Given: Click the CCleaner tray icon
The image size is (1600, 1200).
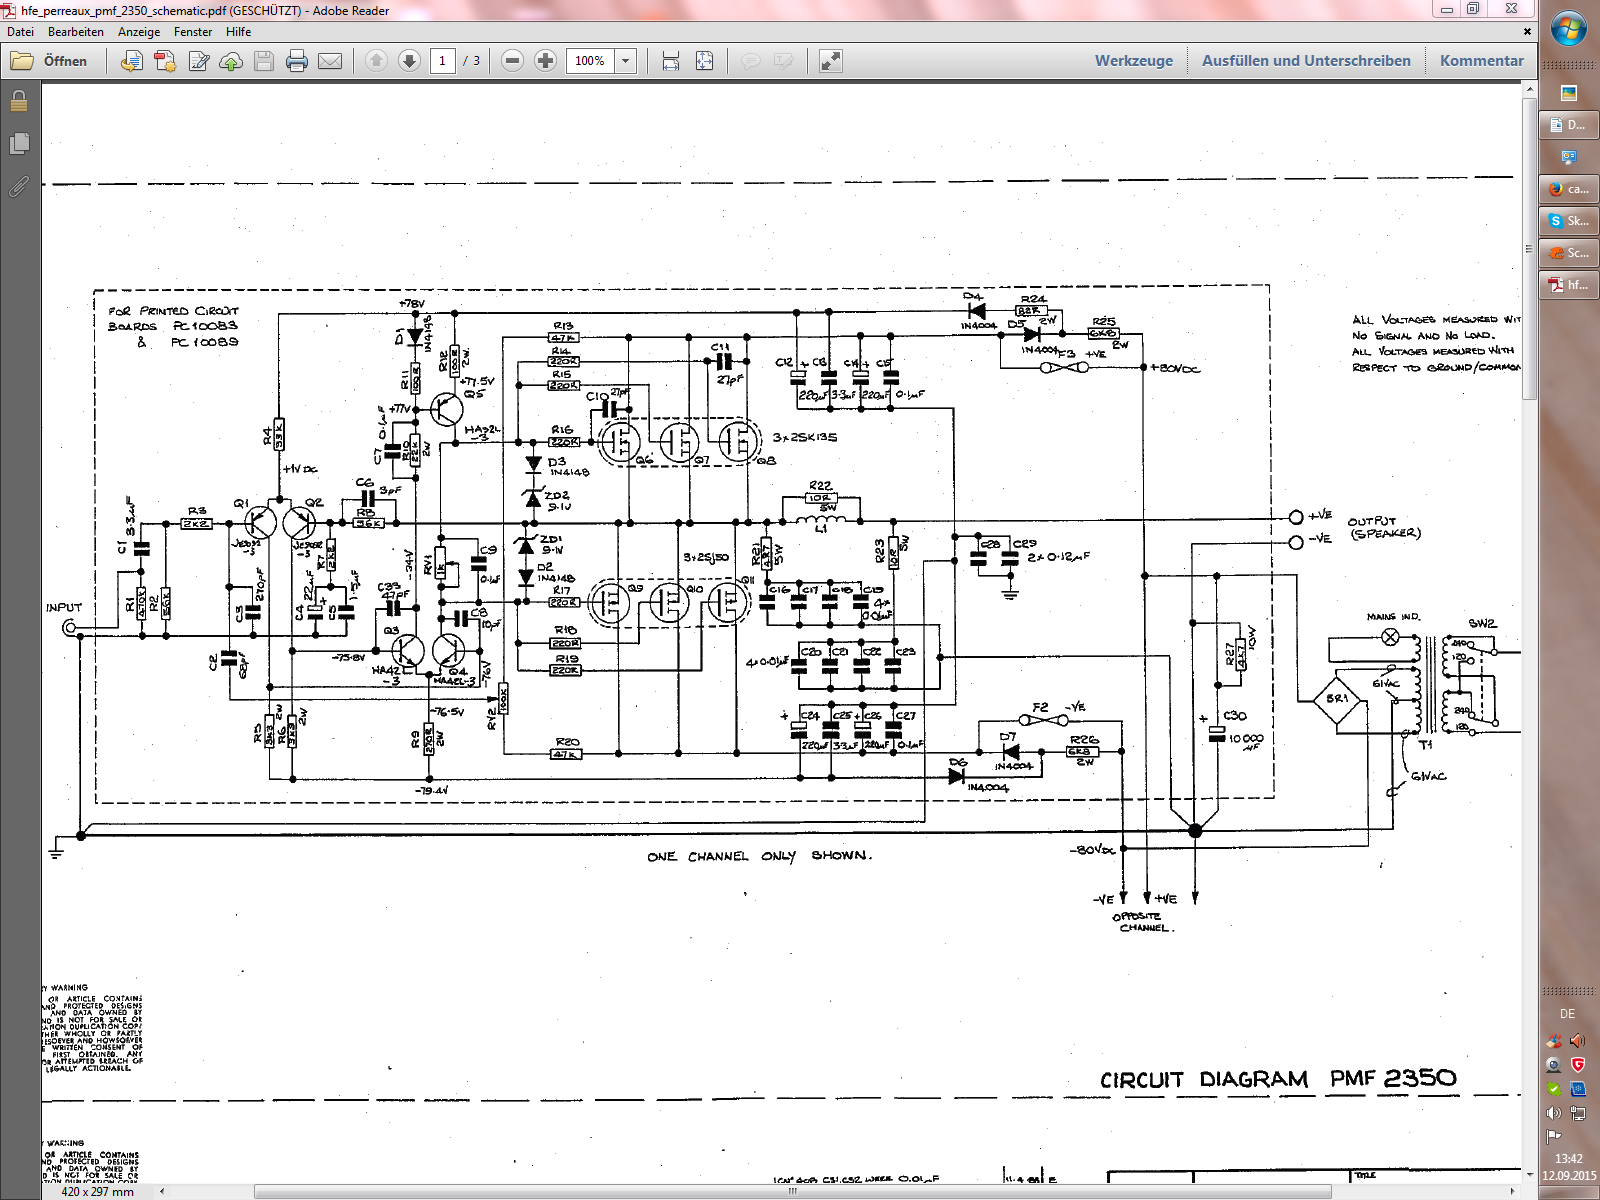Looking at the screenshot, I should (x=1554, y=1041).
